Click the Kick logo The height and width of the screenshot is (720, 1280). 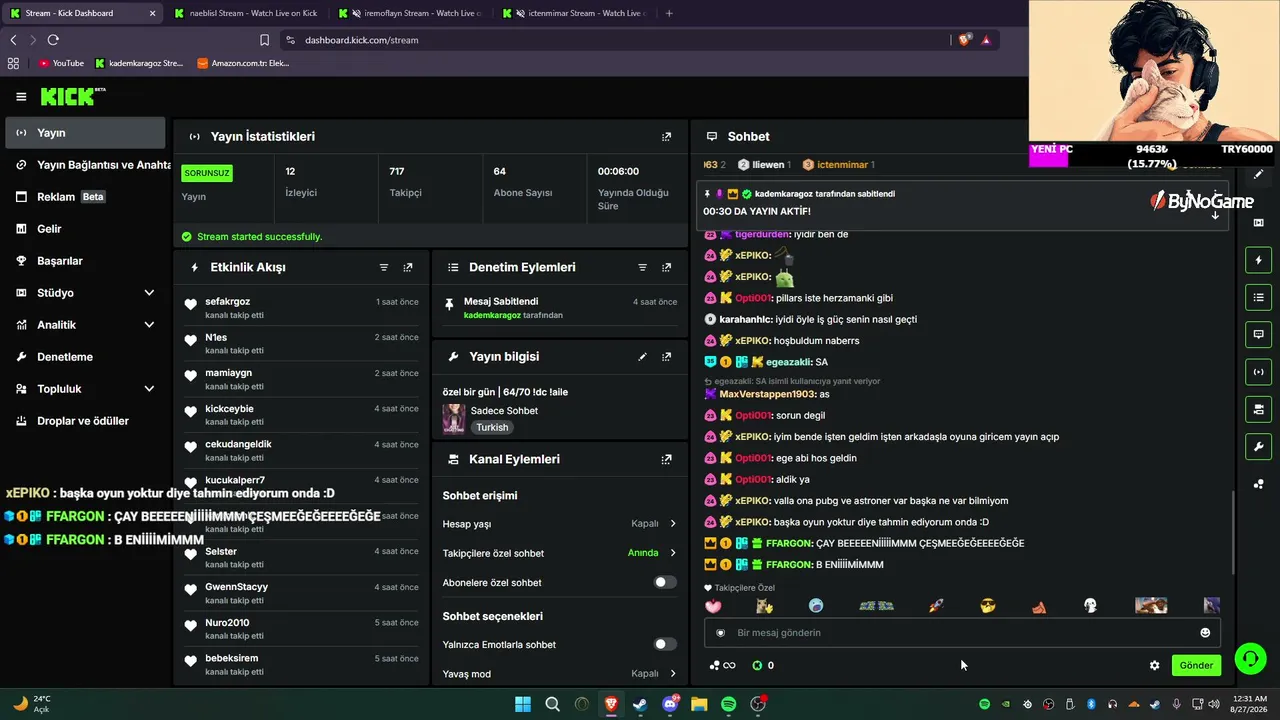tap(72, 97)
